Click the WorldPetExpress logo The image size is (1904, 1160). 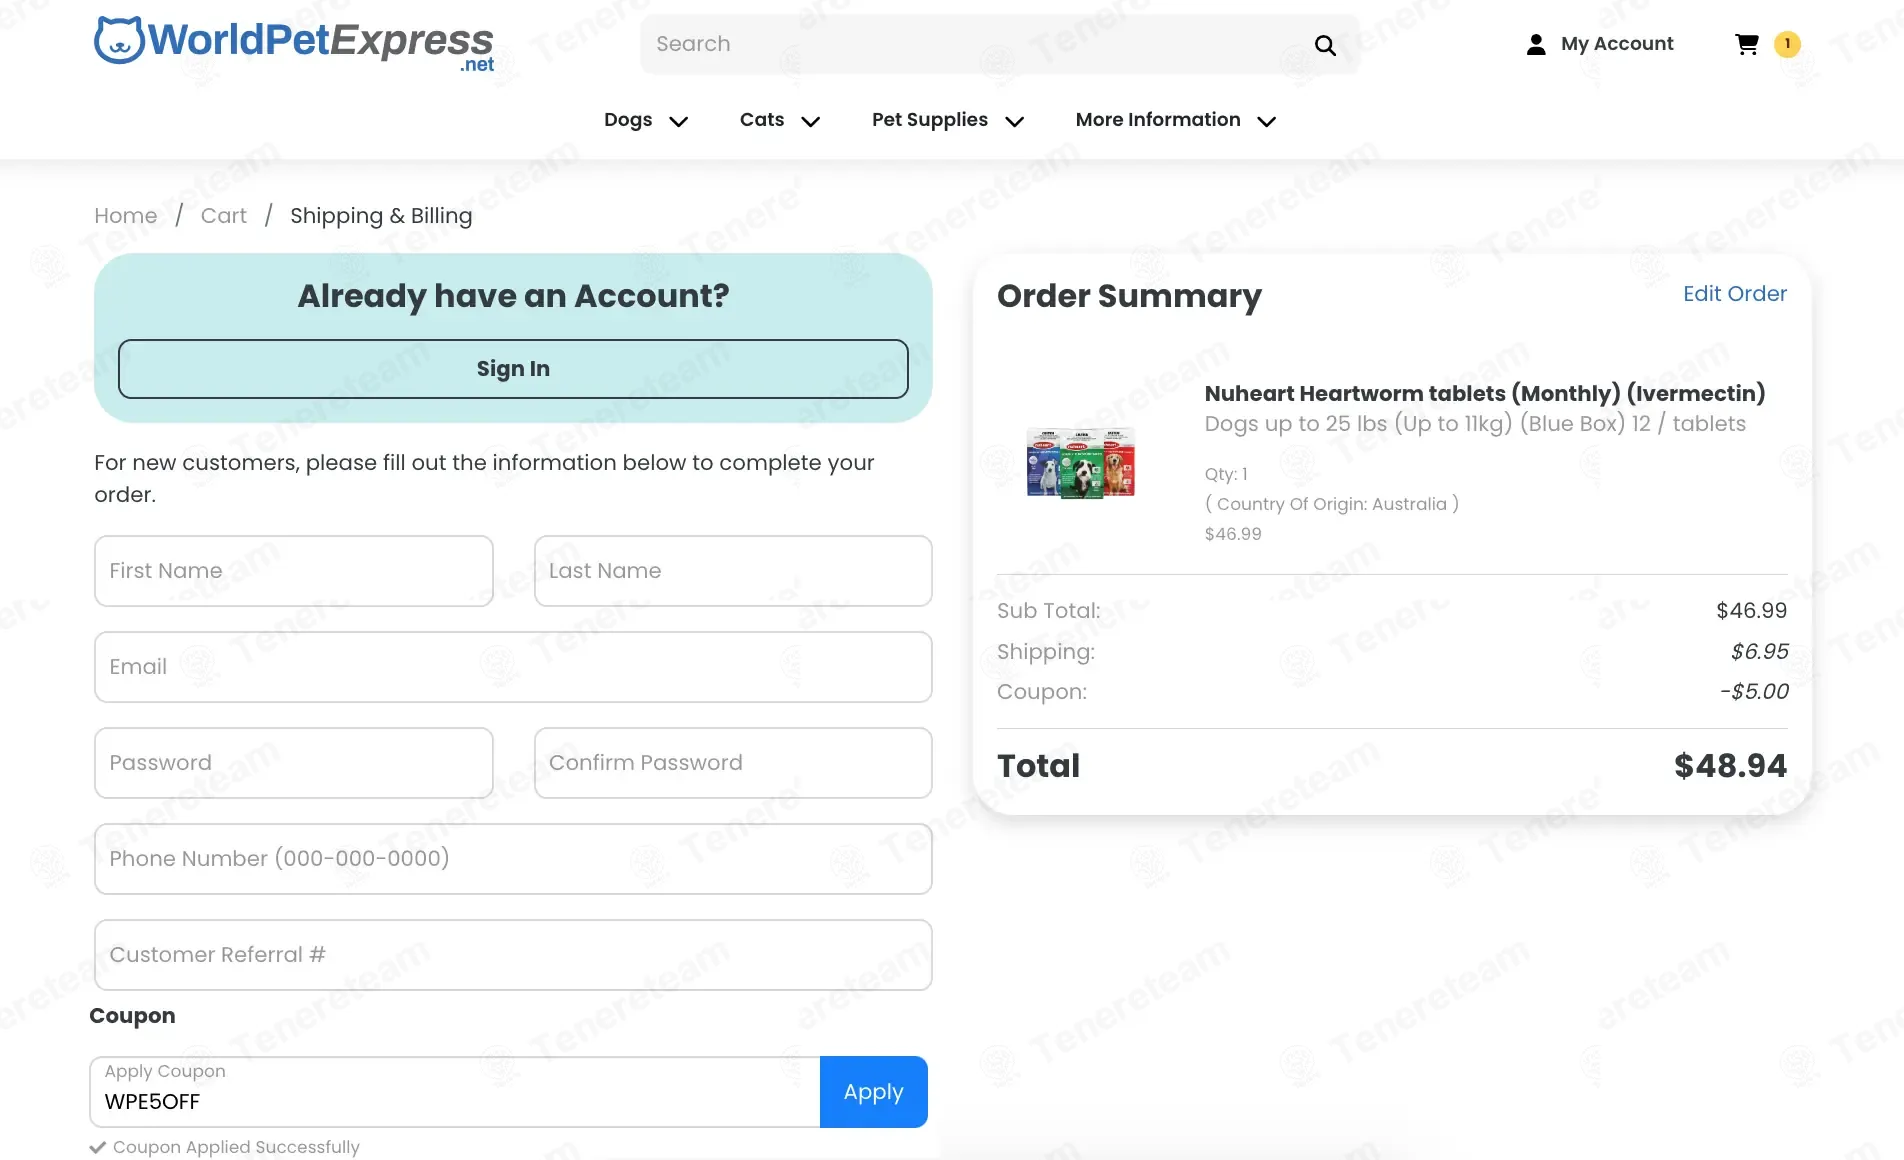point(294,44)
